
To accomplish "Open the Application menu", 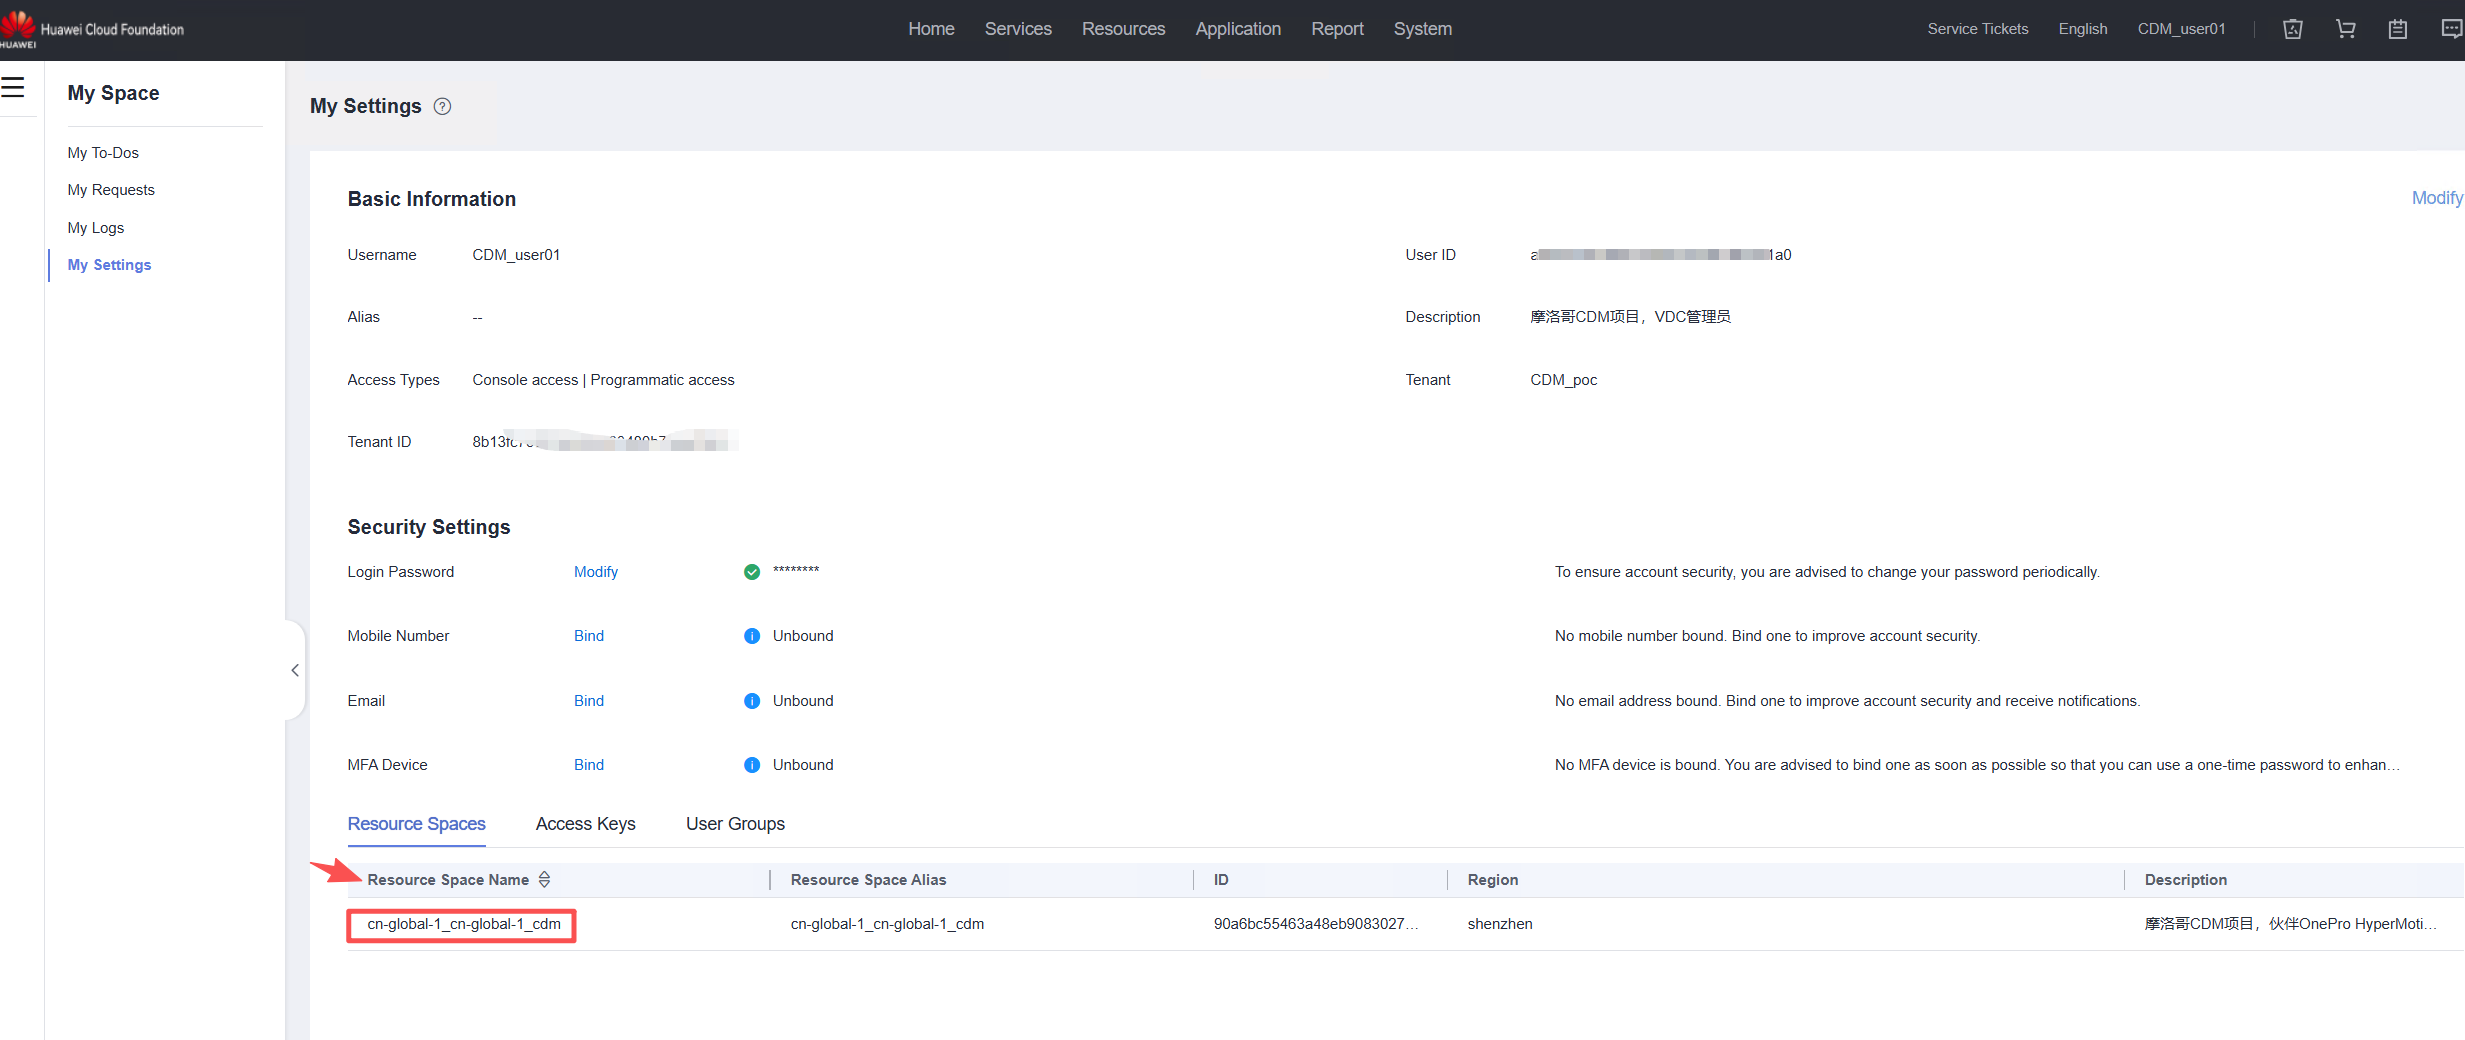I will (x=1238, y=29).
